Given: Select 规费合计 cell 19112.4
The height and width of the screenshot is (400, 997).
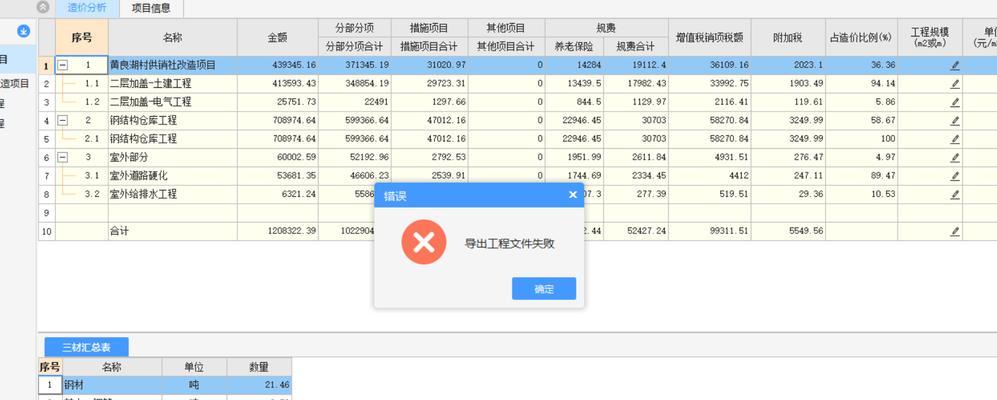Looking at the screenshot, I should coord(636,65).
